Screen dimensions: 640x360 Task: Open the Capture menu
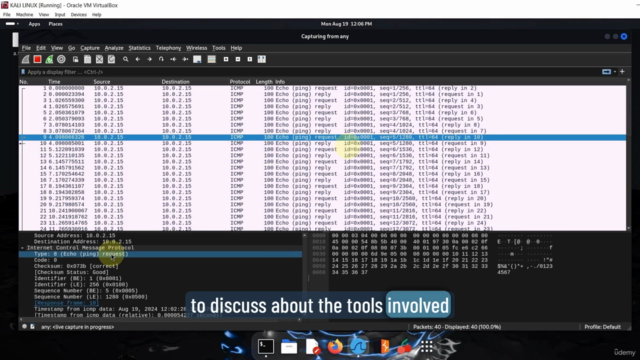click(90, 48)
